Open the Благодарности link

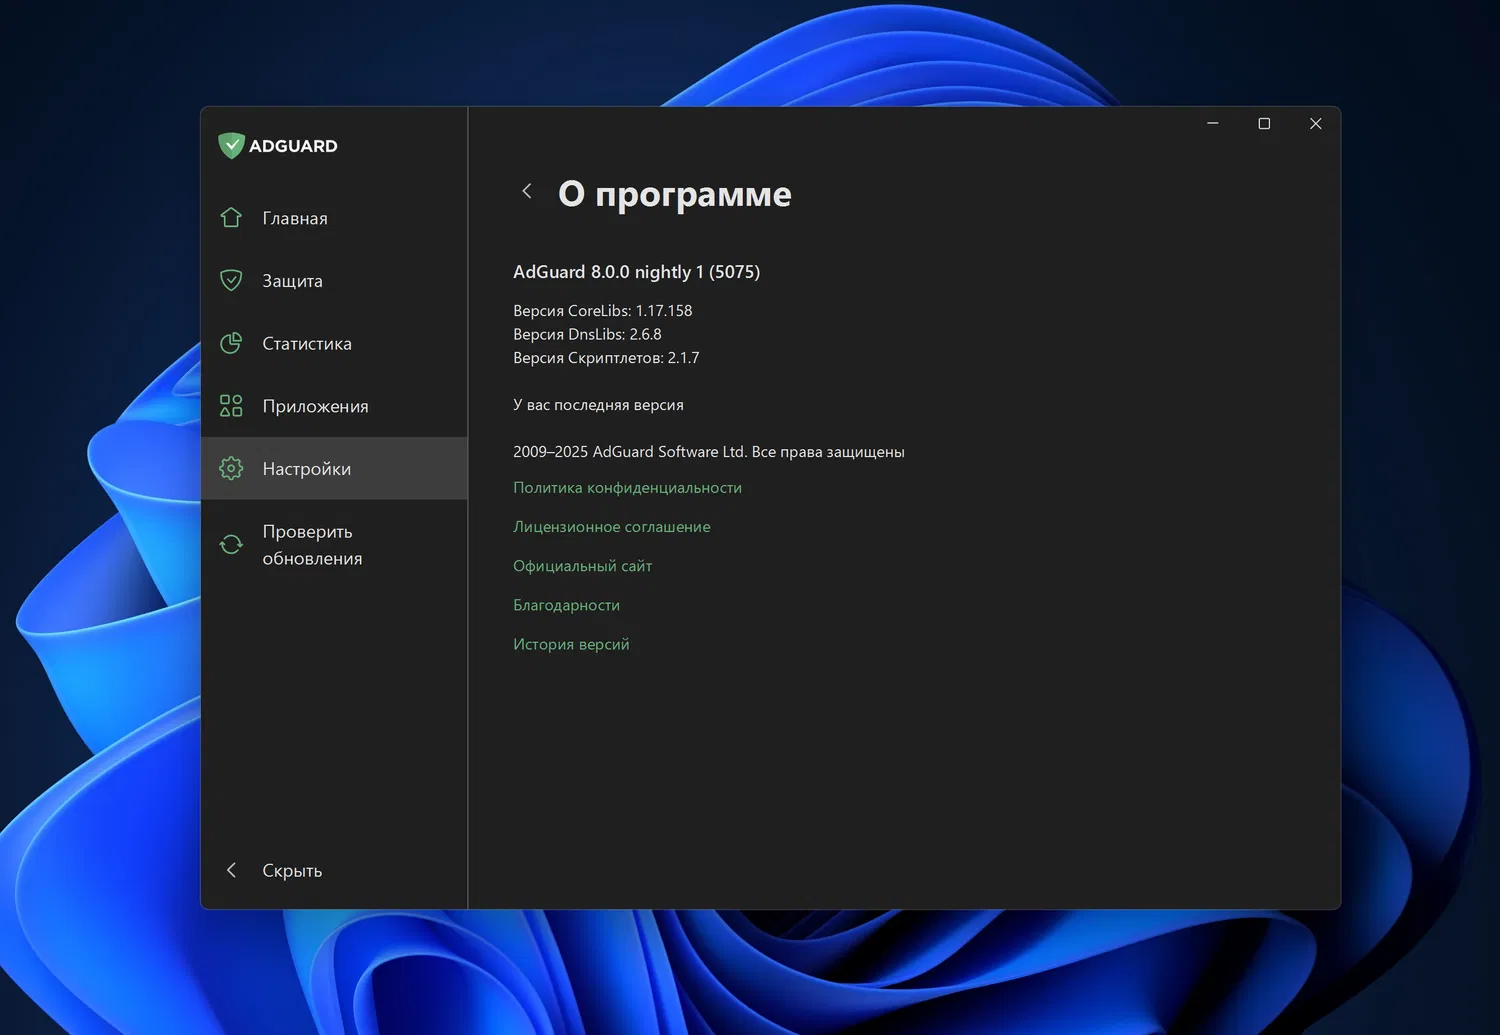566,605
